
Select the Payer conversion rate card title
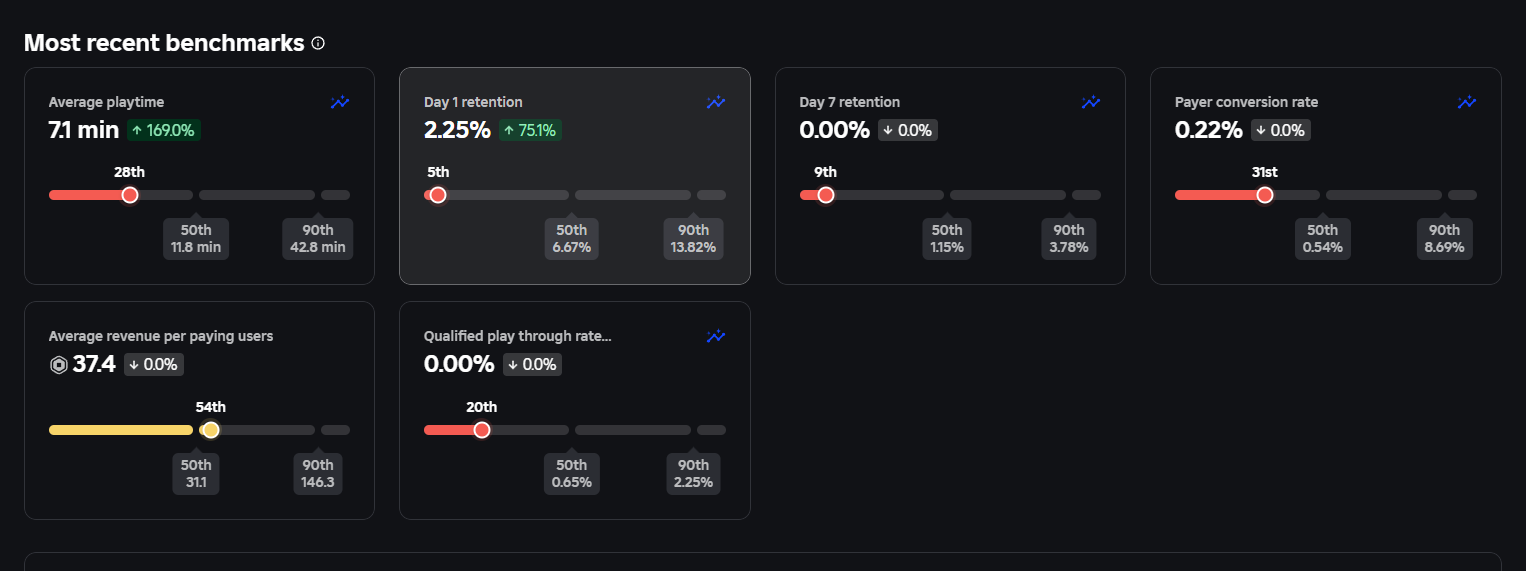click(x=1246, y=102)
